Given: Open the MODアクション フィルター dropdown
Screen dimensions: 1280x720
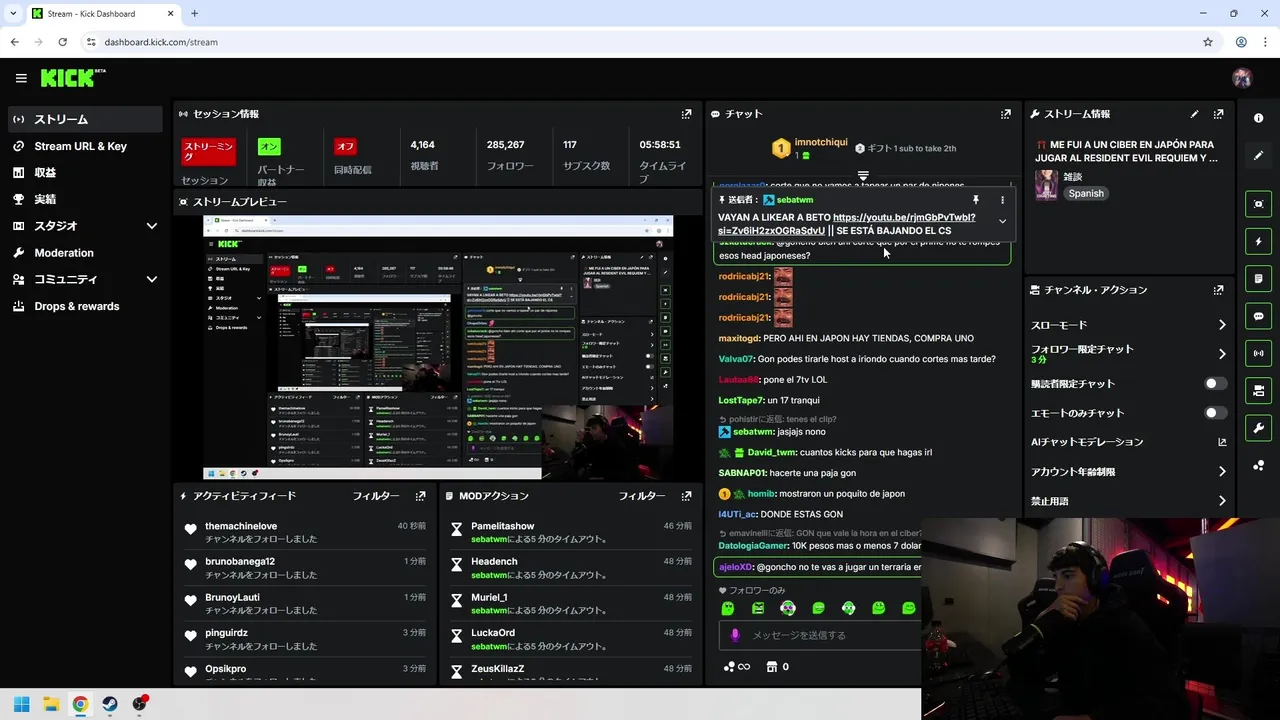Looking at the screenshot, I should click(x=641, y=496).
